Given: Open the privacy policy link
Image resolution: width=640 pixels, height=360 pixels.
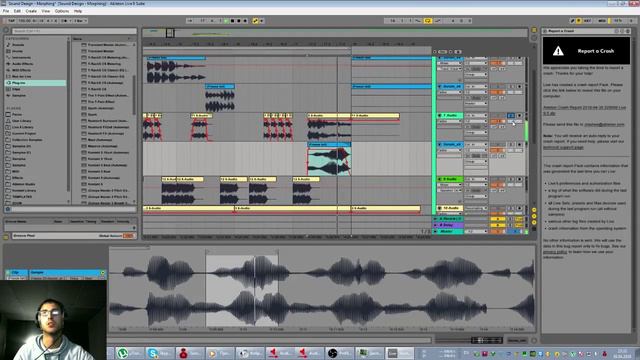Looking at the screenshot, I should point(555,252).
